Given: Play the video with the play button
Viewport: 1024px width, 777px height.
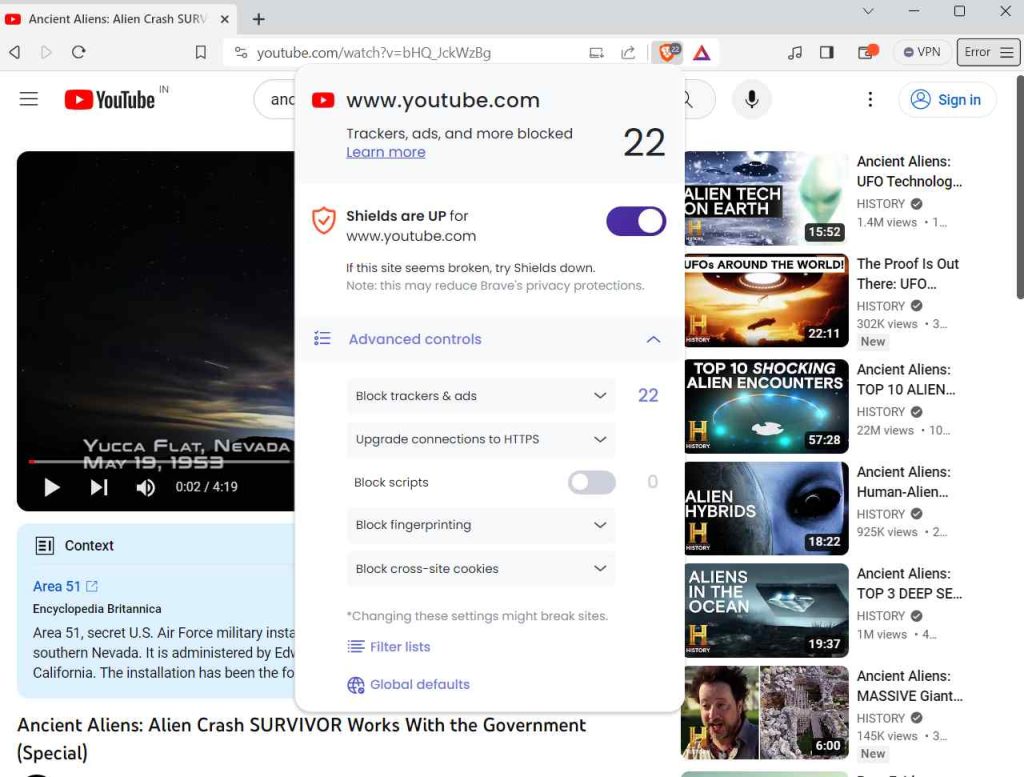Looking at the screenshot, I should [x=52, y=487].
